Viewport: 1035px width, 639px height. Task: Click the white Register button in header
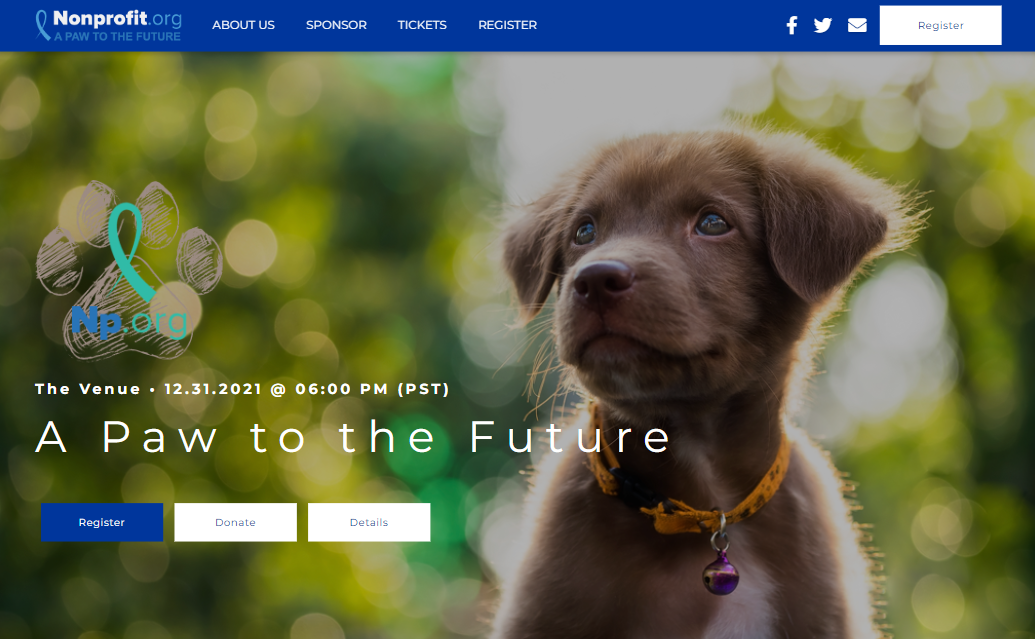point(940,25)
